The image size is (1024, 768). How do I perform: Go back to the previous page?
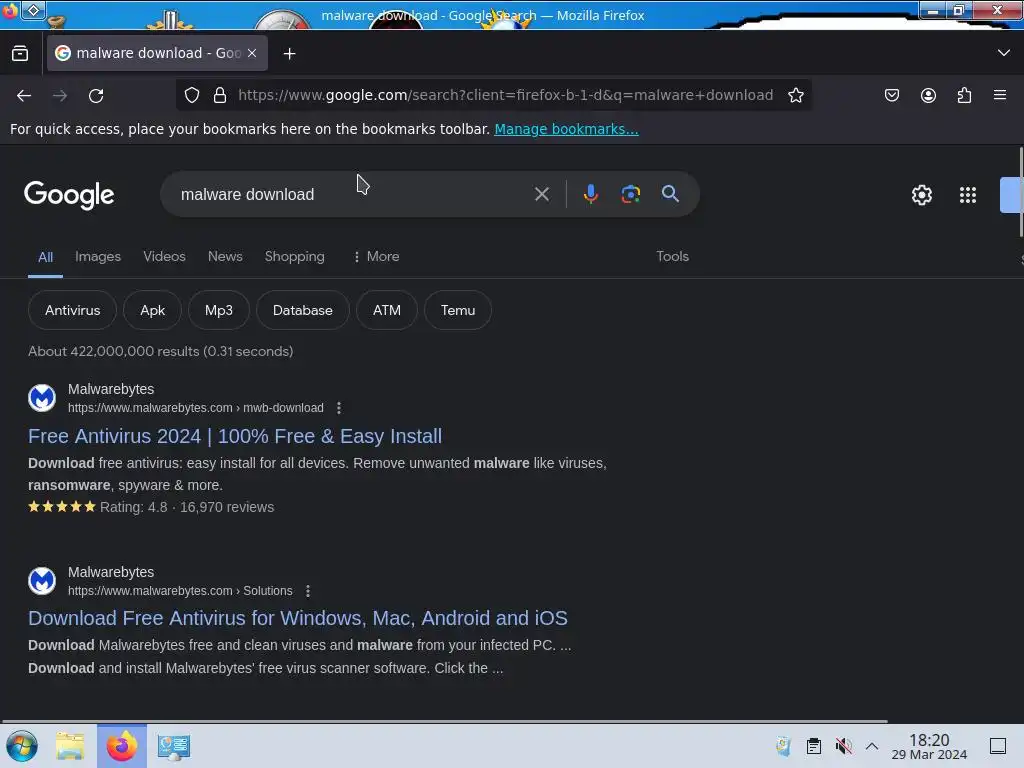click(x=24, y=95)
